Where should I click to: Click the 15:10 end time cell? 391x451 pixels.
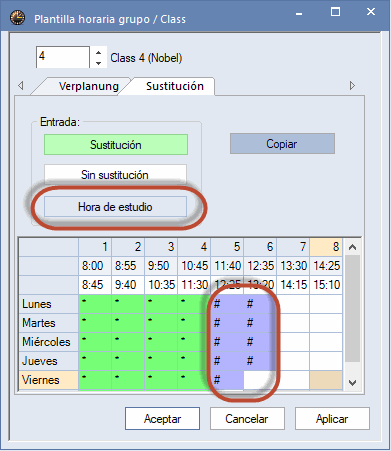coord(326,285)
